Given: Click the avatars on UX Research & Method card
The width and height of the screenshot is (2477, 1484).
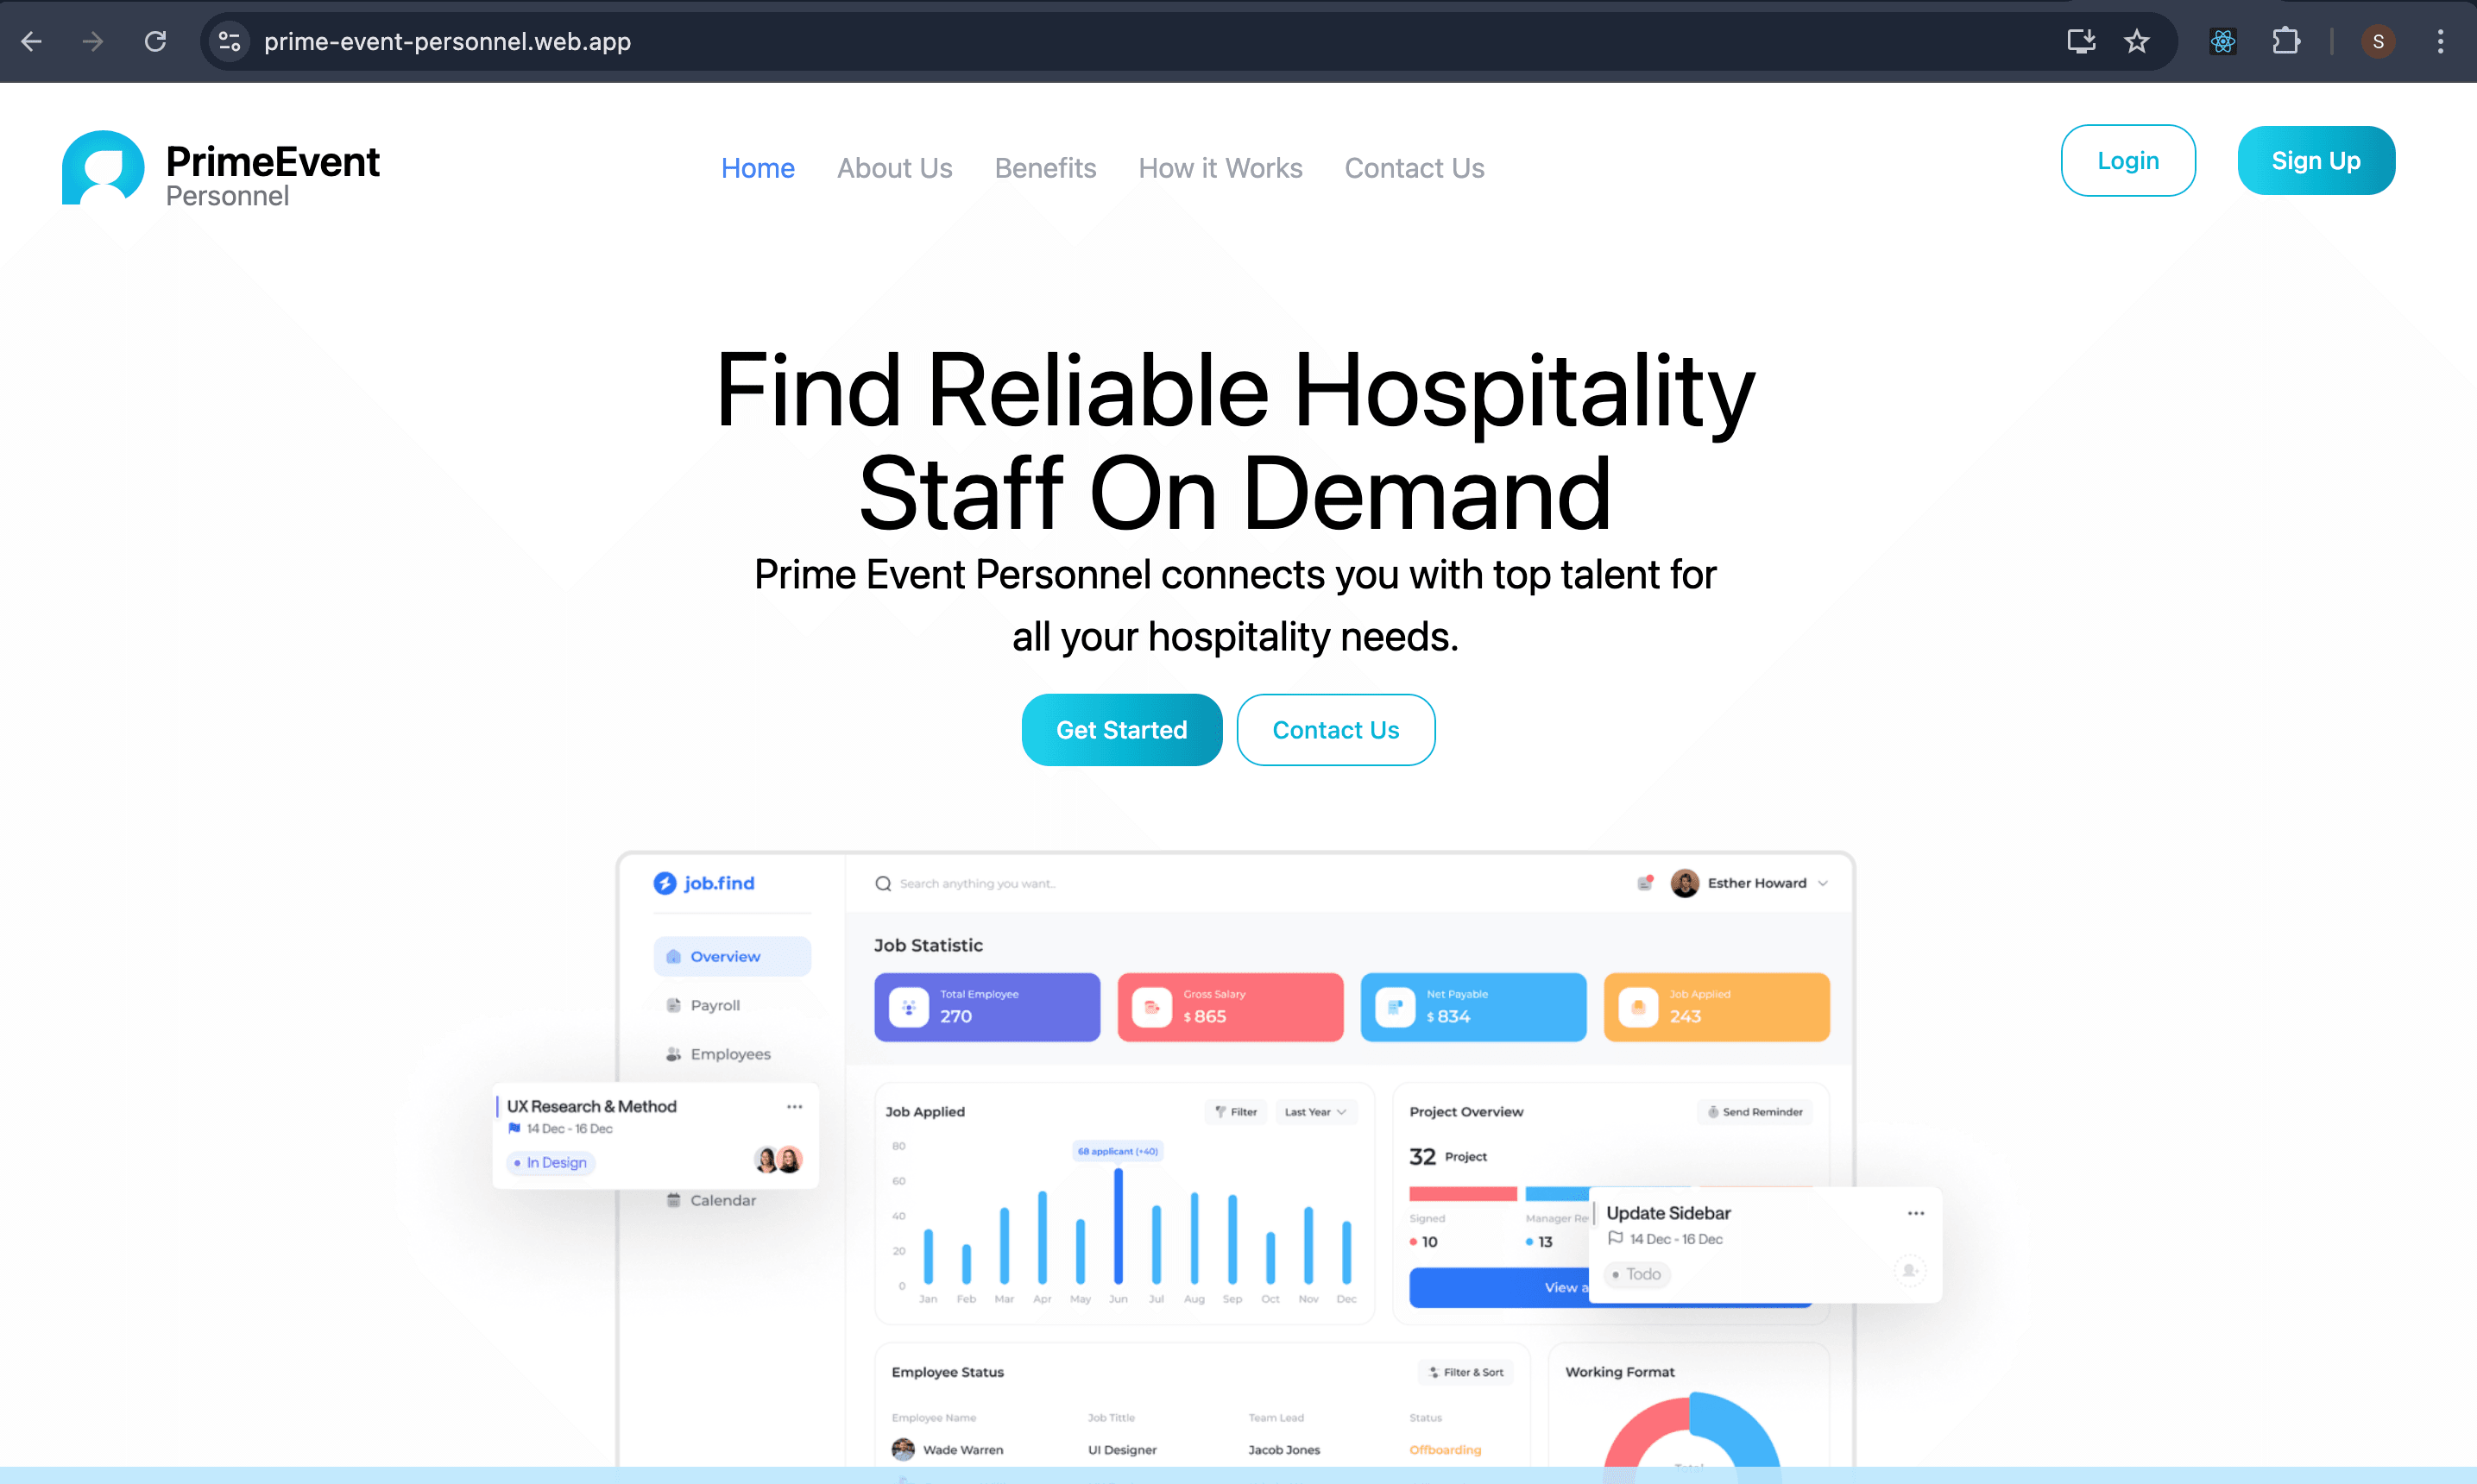Looking at the screenshot, I should pos(778,1160).
